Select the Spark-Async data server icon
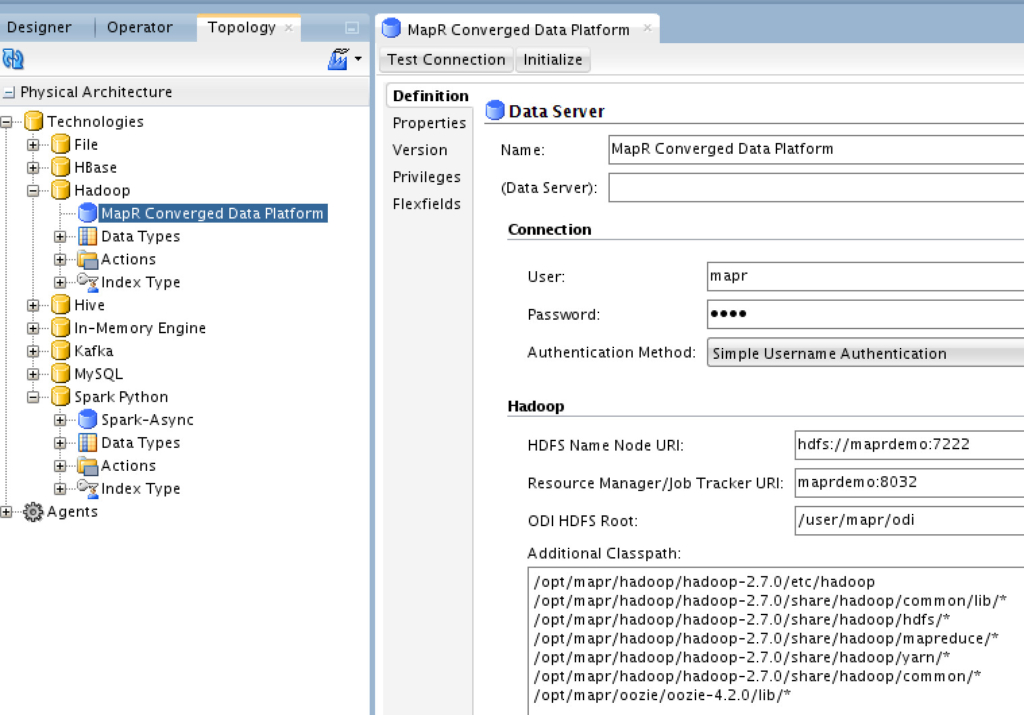Screen dimensions: 1024x715 coord(88,420)
